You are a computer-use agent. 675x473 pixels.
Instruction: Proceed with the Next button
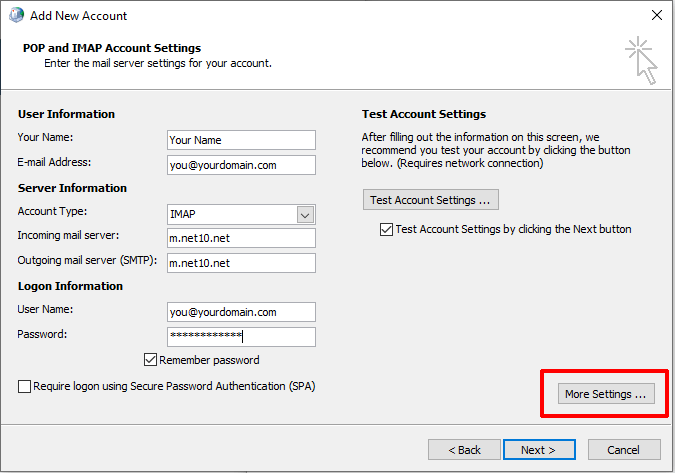[x=539, y=450]
